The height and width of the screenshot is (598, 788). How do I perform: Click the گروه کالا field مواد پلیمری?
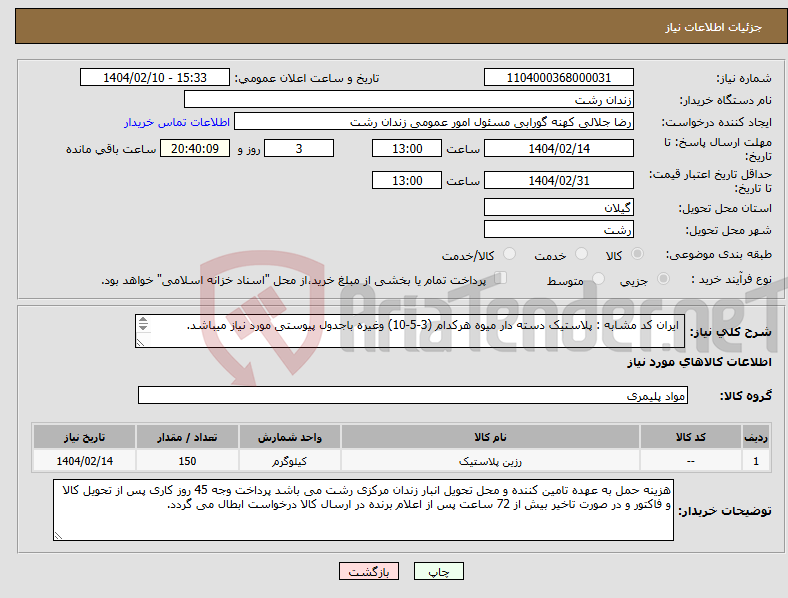[x=413, y=395]
